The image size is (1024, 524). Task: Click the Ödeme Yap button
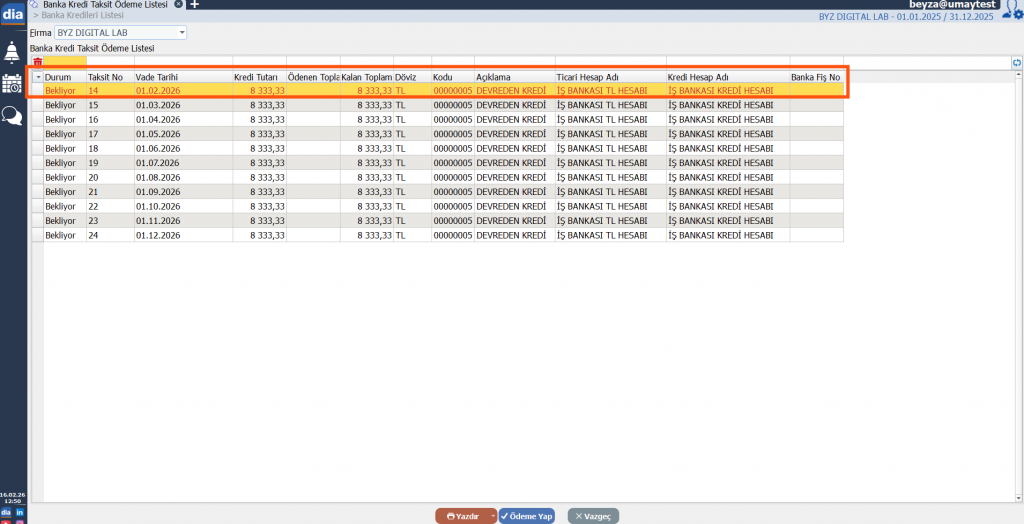click(527, 516)
